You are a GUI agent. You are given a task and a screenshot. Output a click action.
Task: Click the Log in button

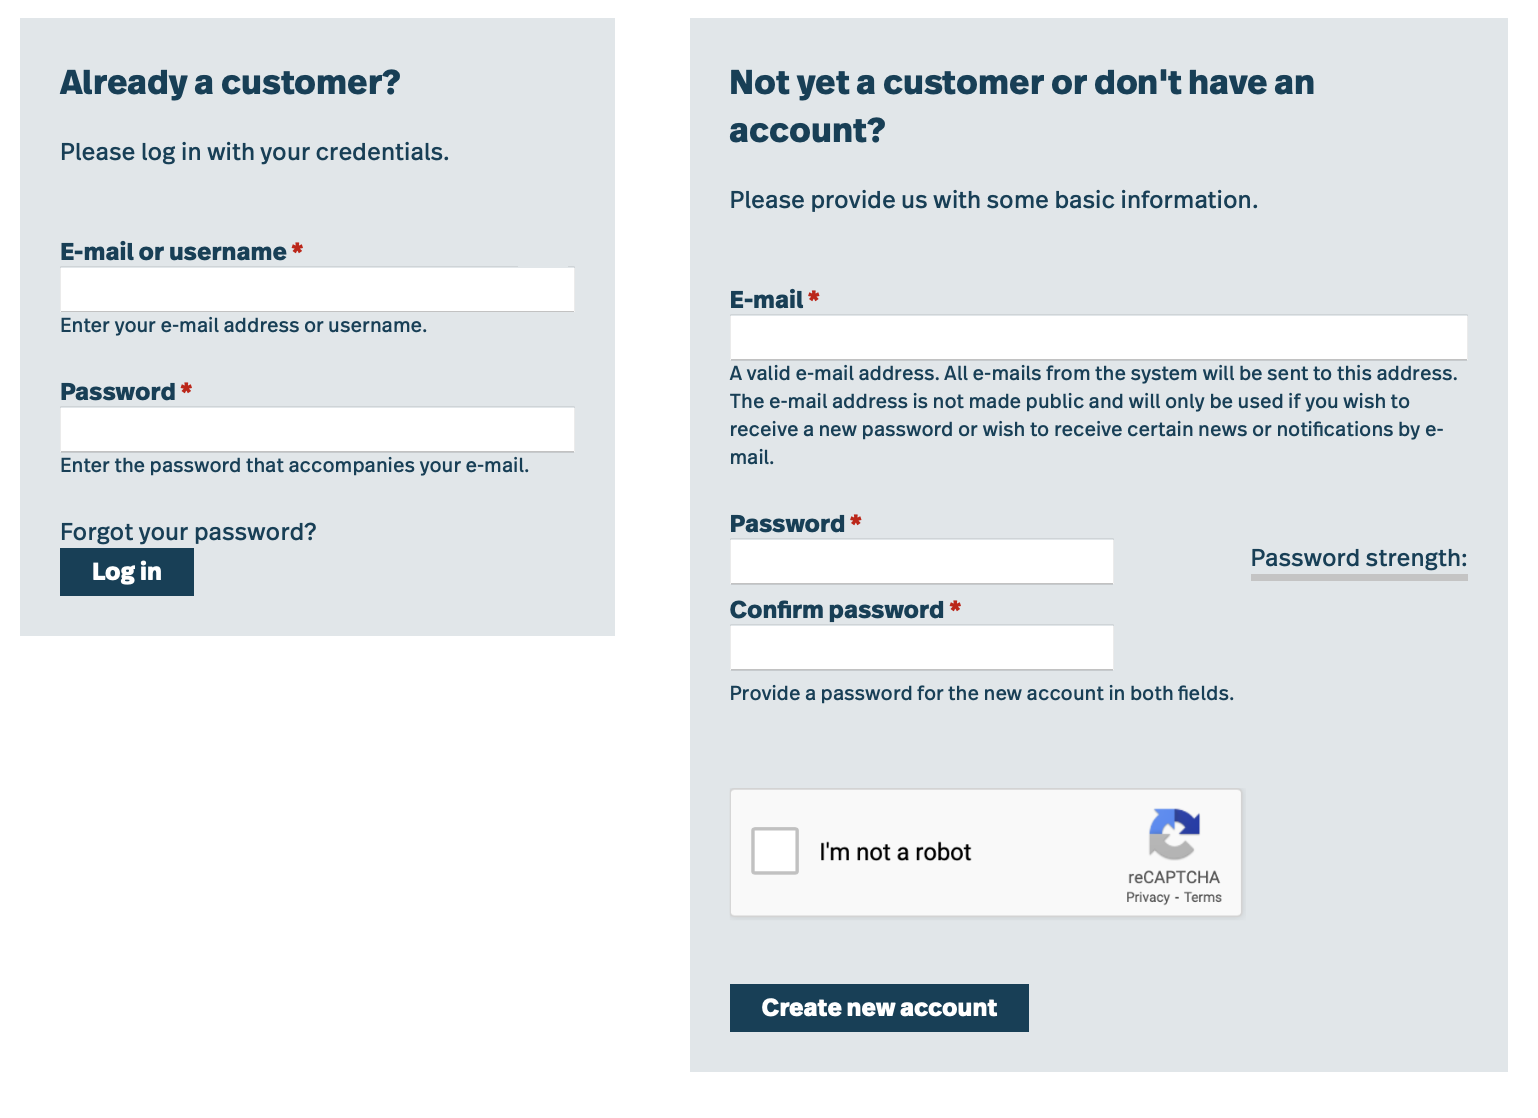coord(127,572)
